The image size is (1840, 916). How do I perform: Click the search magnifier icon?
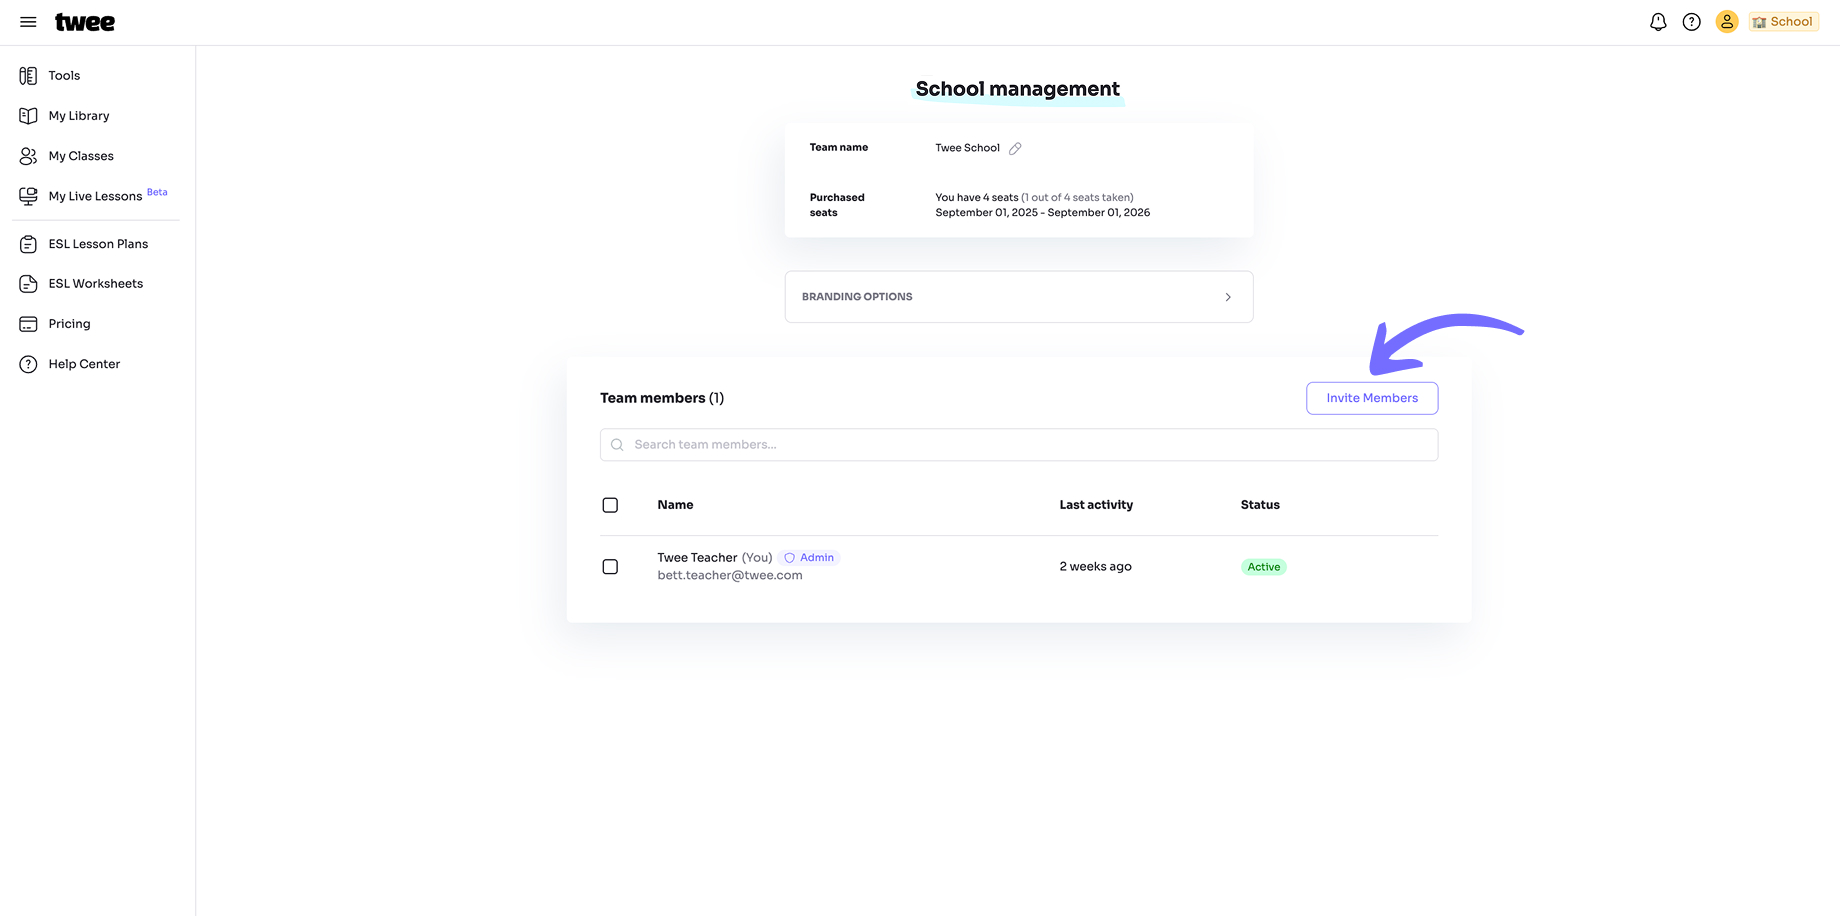[618, 445]
